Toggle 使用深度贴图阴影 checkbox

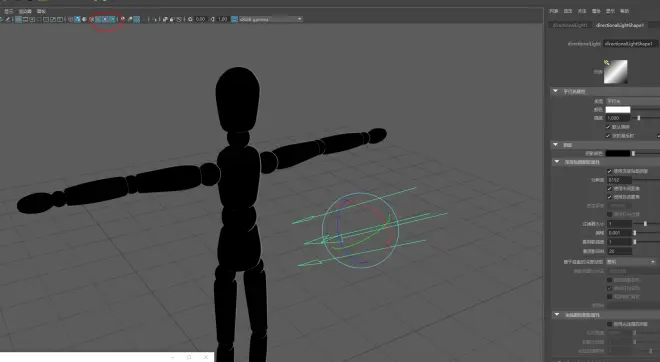609,171
